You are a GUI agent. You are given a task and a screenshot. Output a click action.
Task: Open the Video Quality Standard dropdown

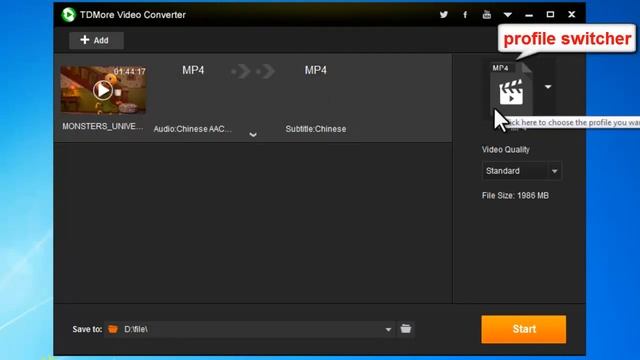coord(521,171)
